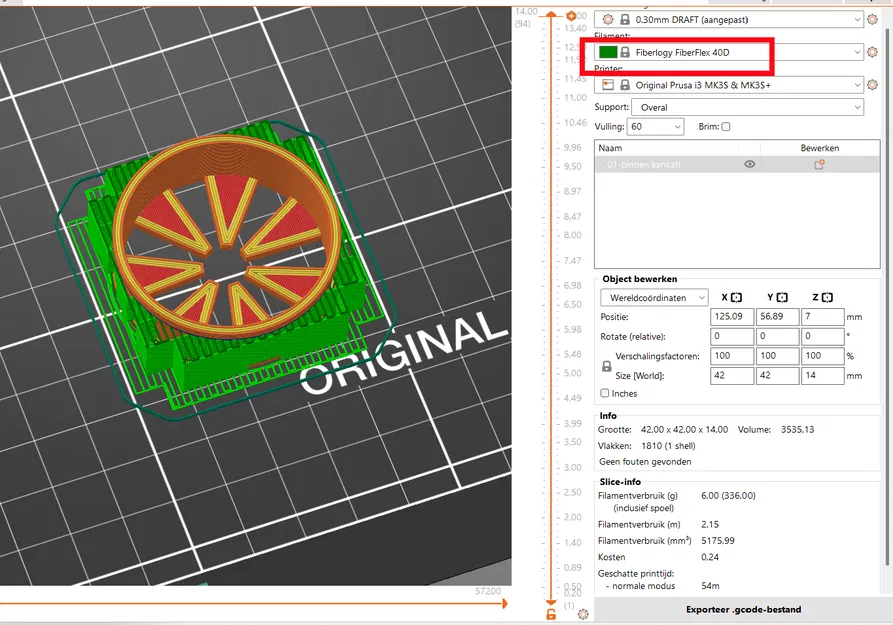
Task: Click the 'Geen fouten gevonden' text
Action: click(645, 462)
